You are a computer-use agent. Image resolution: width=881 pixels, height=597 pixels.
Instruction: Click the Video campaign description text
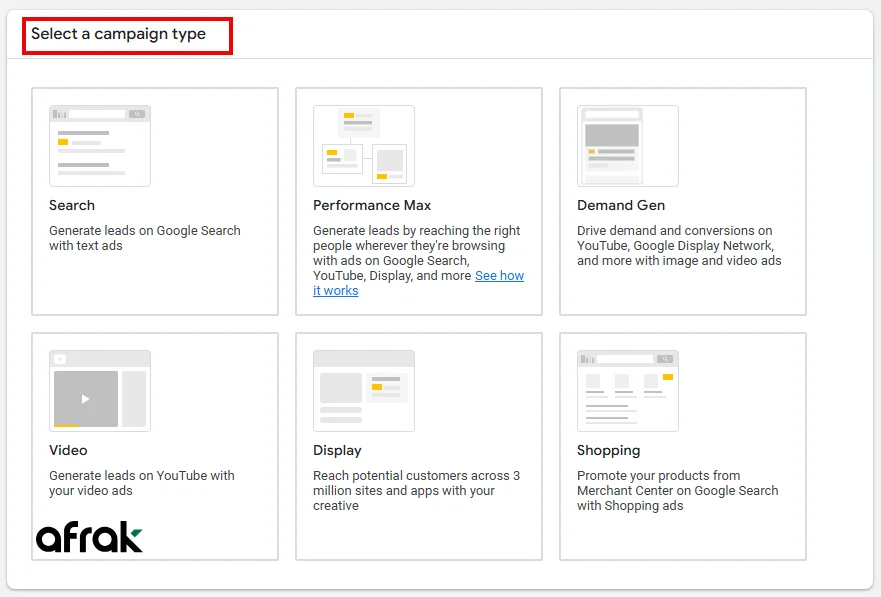tap(141, 483)
